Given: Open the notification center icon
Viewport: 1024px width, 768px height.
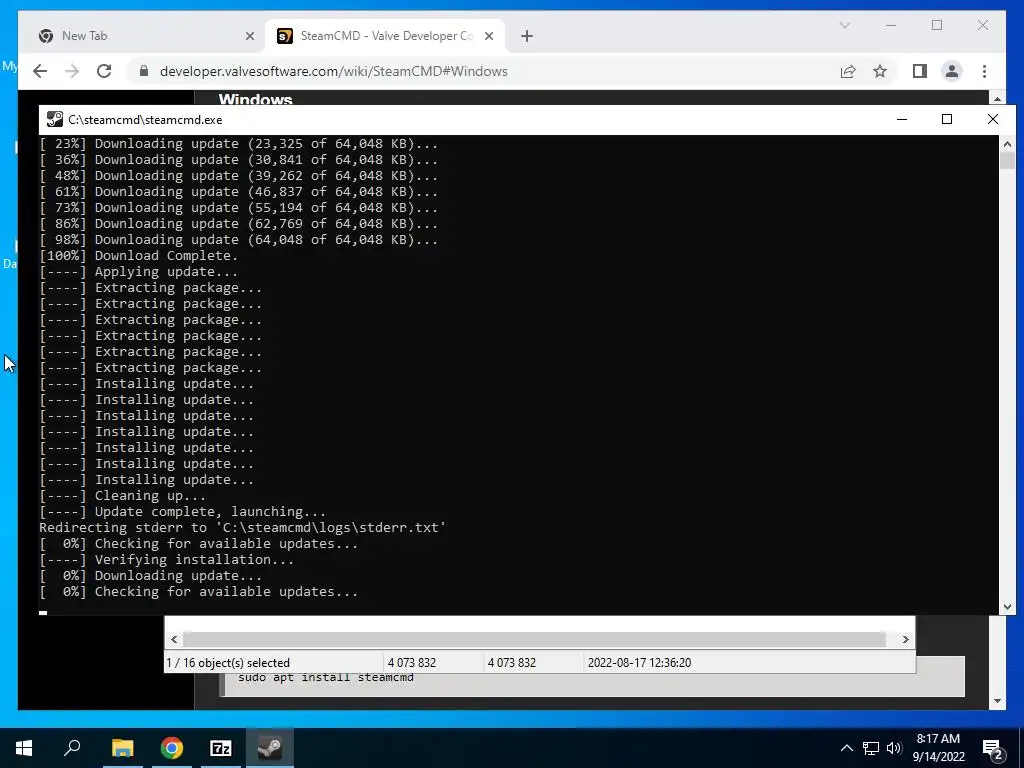Looking at the screenshot, I should [x=993, y=749].
